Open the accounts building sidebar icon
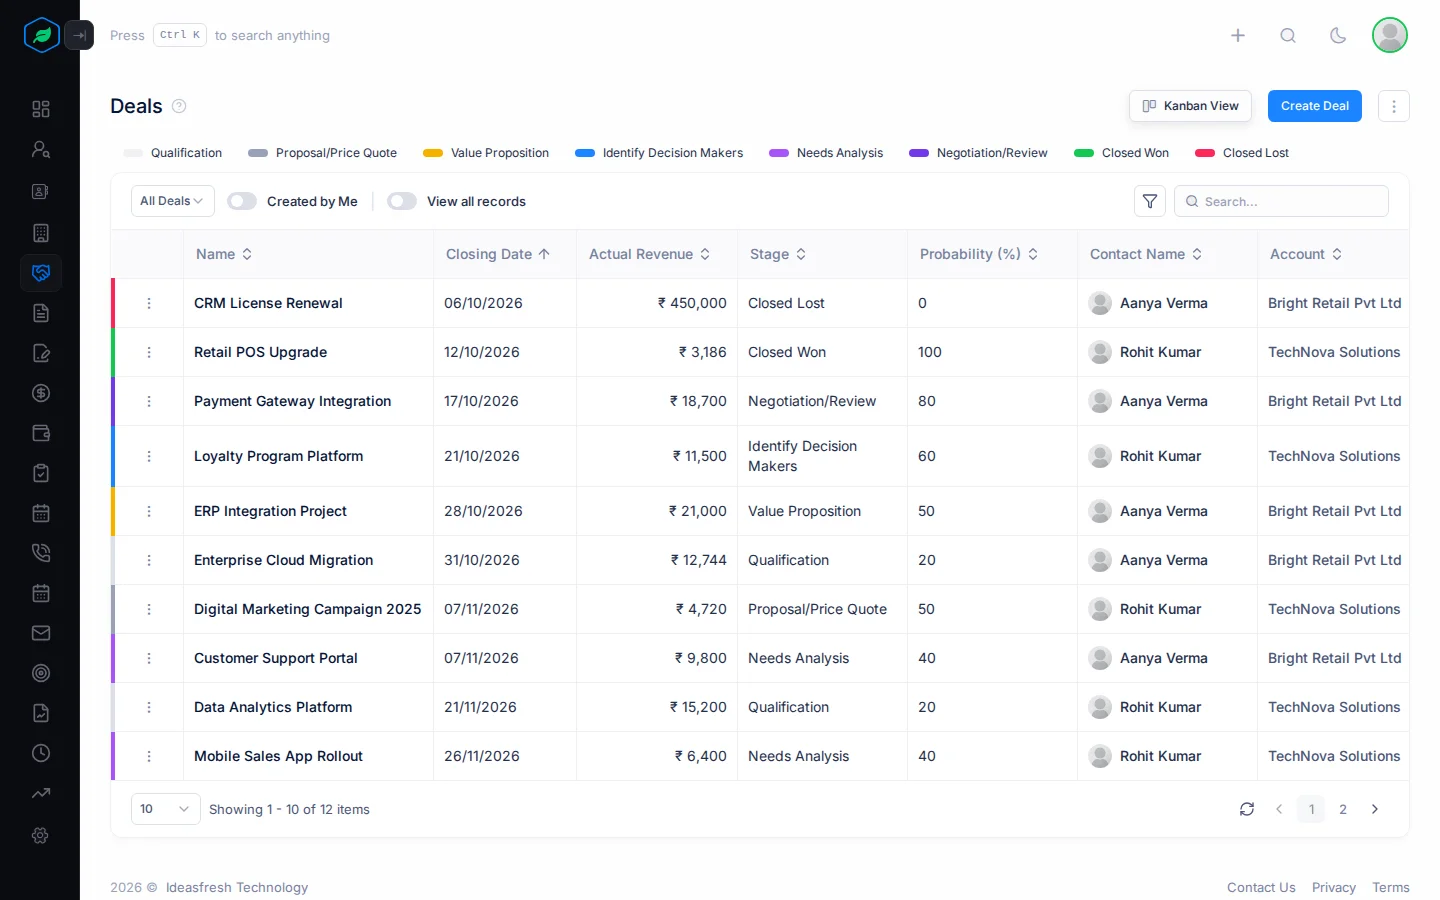The height and width of the screenshot is (900, 1440). (41, 233)
